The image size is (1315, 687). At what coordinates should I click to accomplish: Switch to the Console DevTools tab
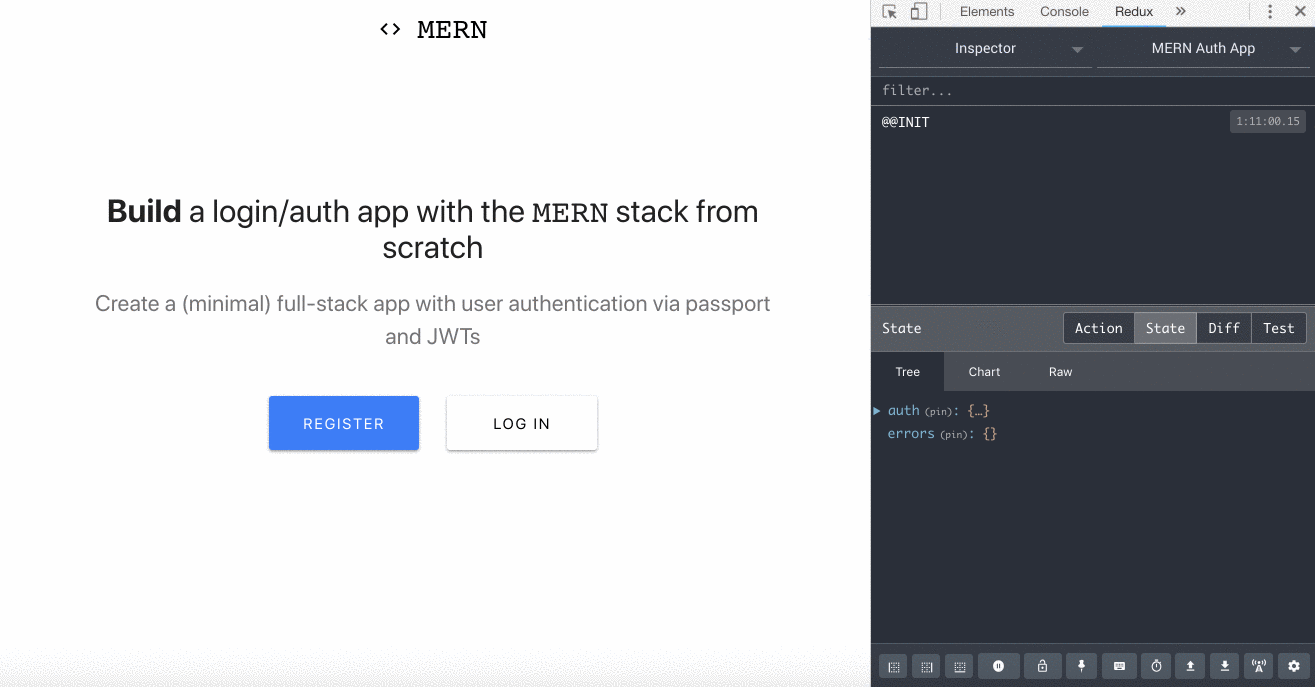(1064, 12)
